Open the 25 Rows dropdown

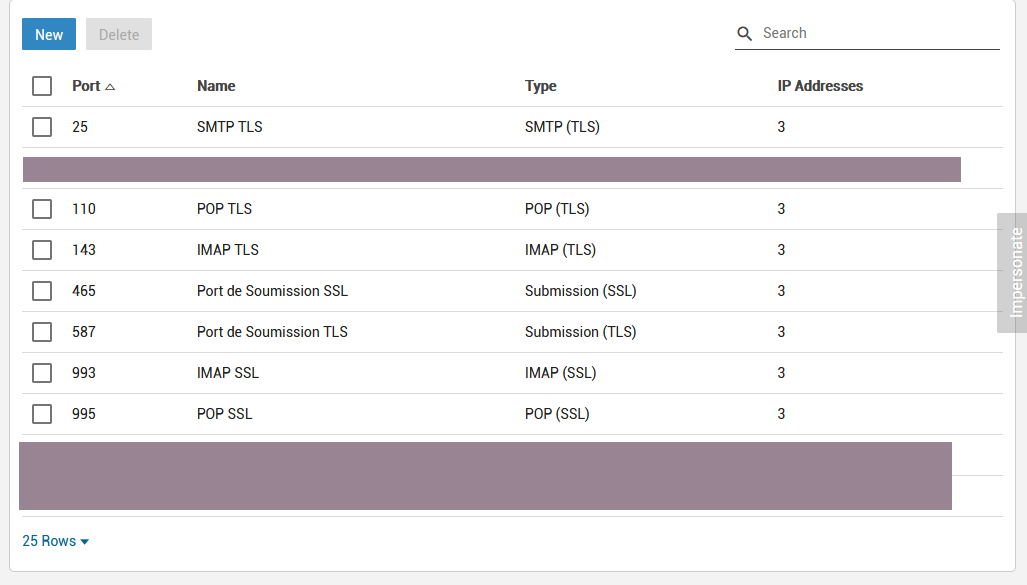(x=56, y=541)
